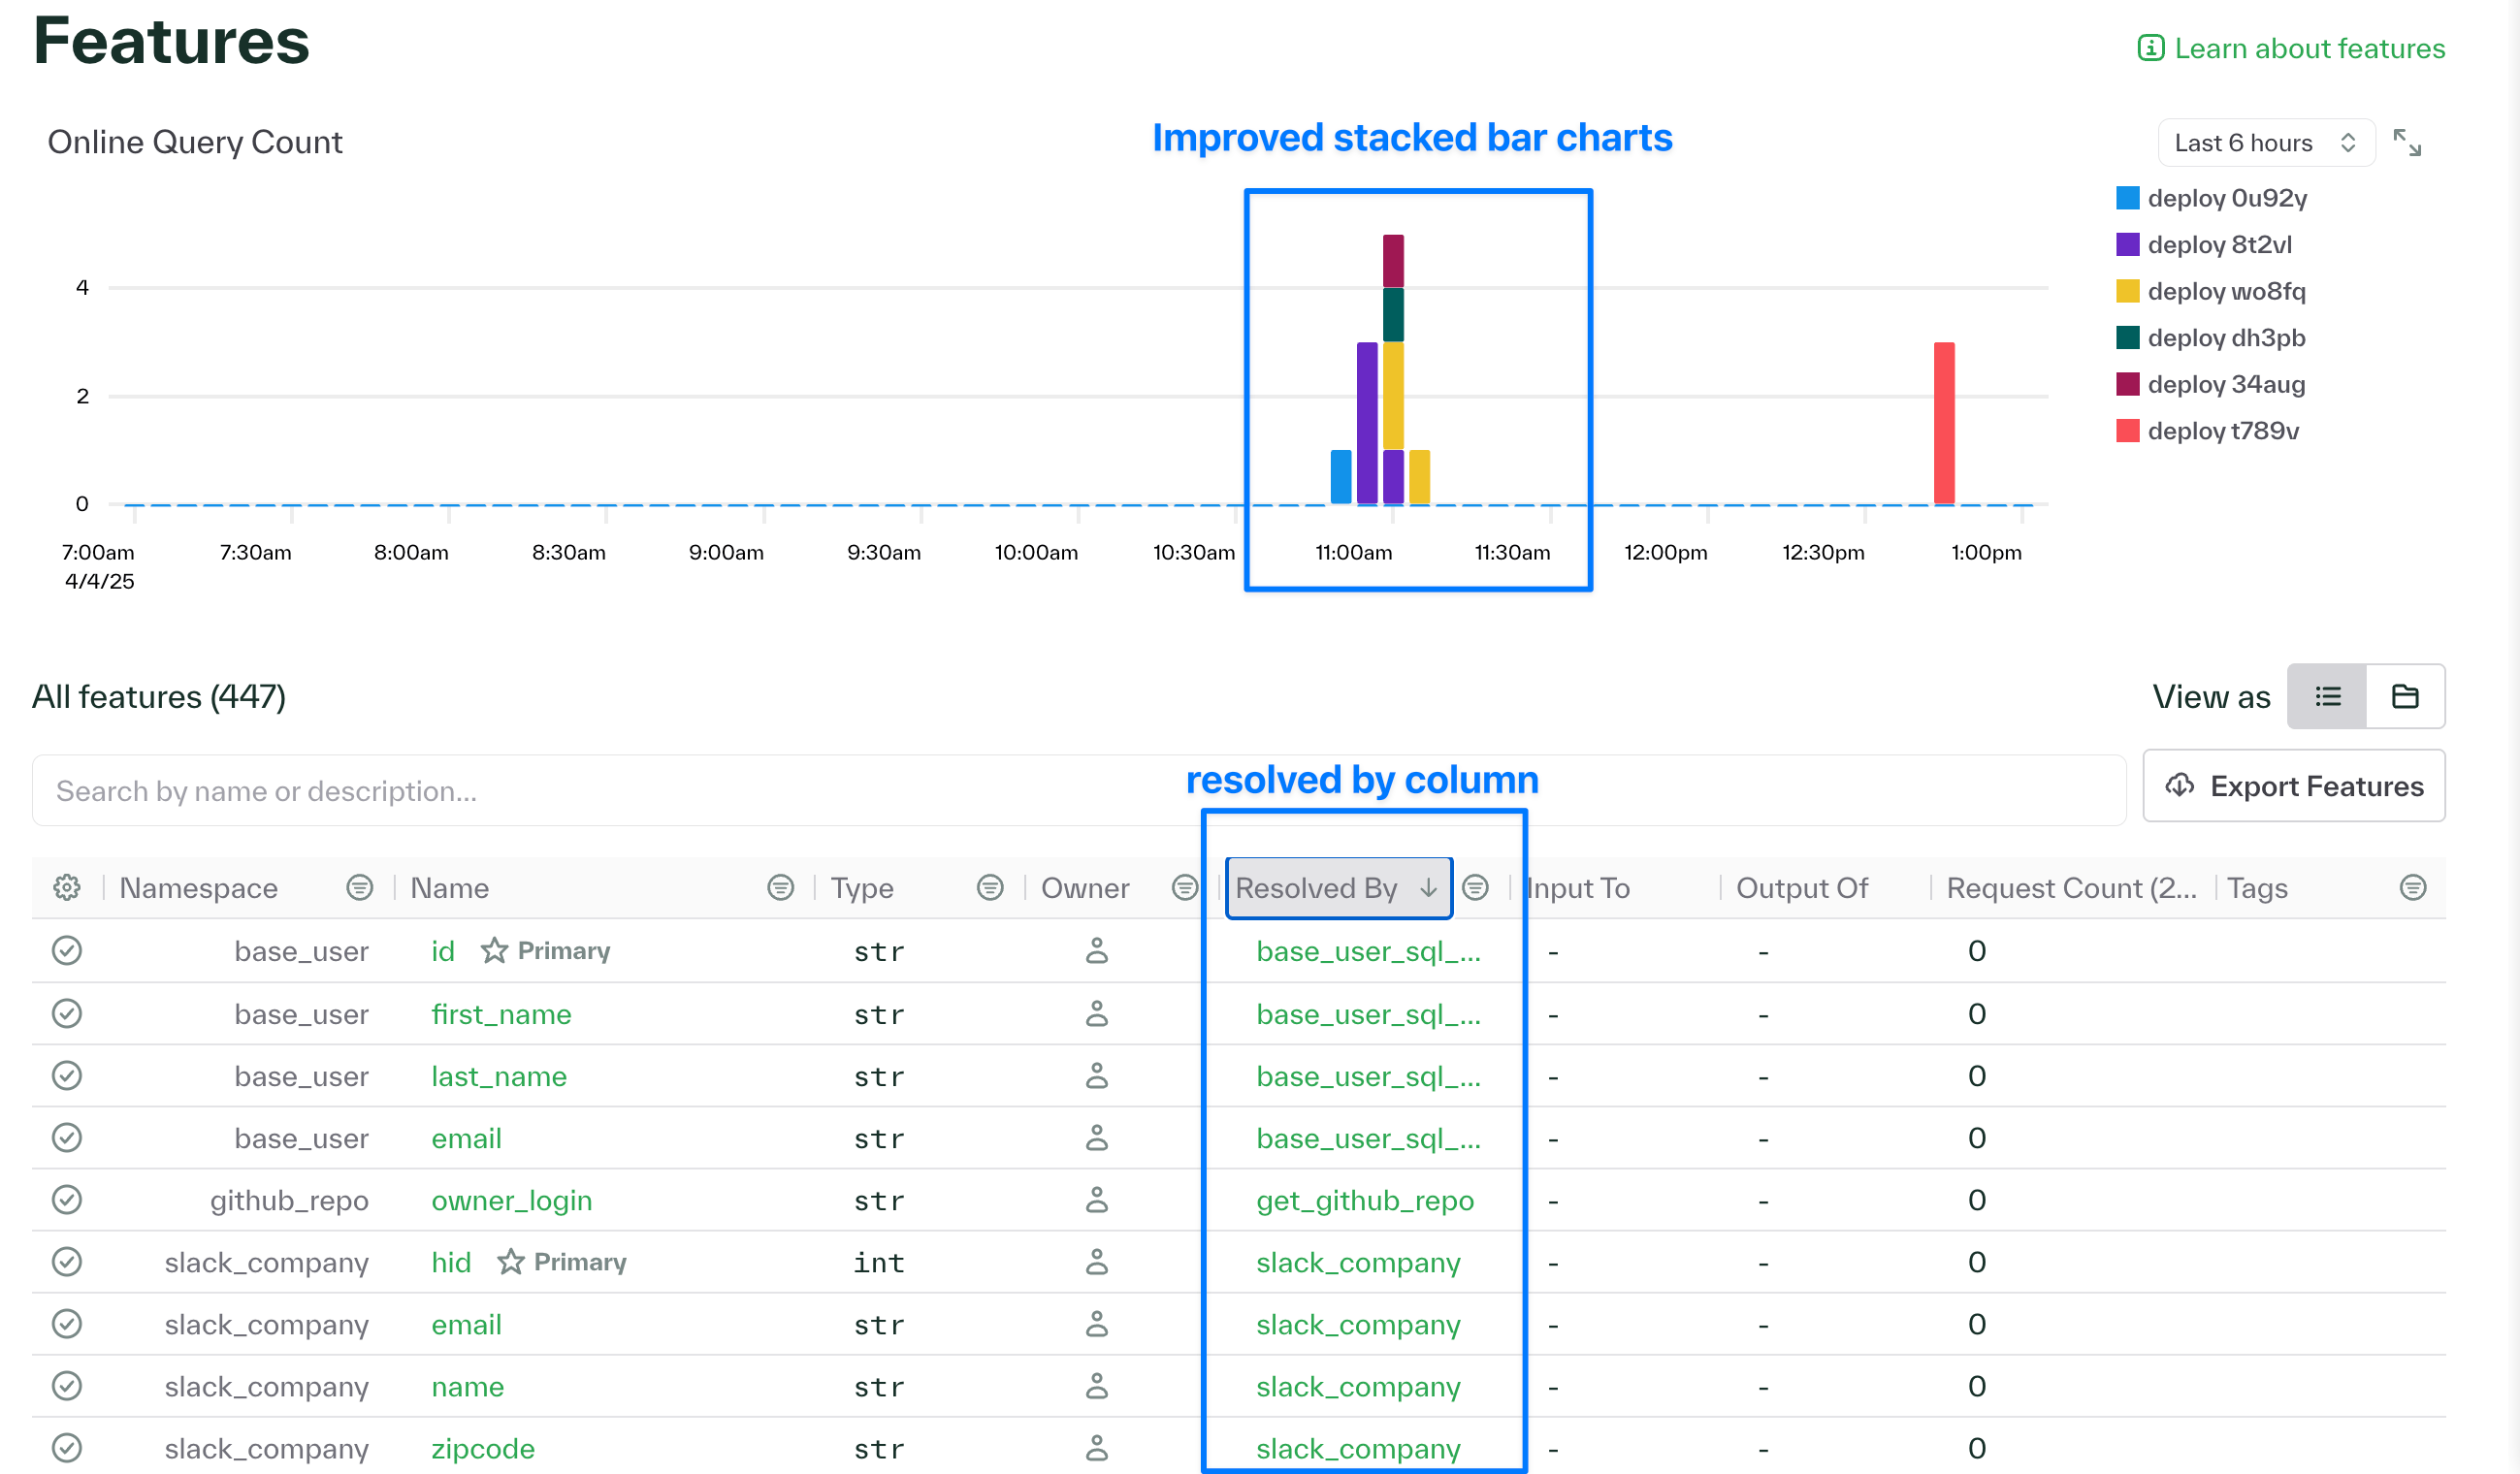Viewport: 2520px width, 1474px height.
Task: Toggle check circle on zipcode row
Action: coord(67,1448)
